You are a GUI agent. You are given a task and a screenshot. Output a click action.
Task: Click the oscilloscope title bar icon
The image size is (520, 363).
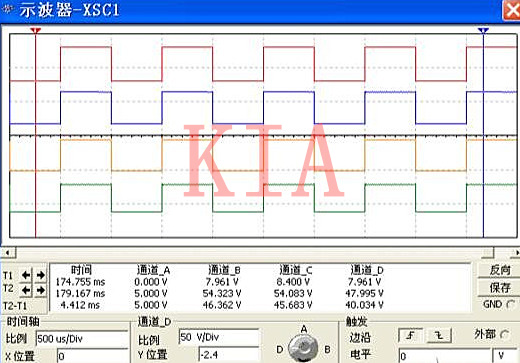coord(7,9)
